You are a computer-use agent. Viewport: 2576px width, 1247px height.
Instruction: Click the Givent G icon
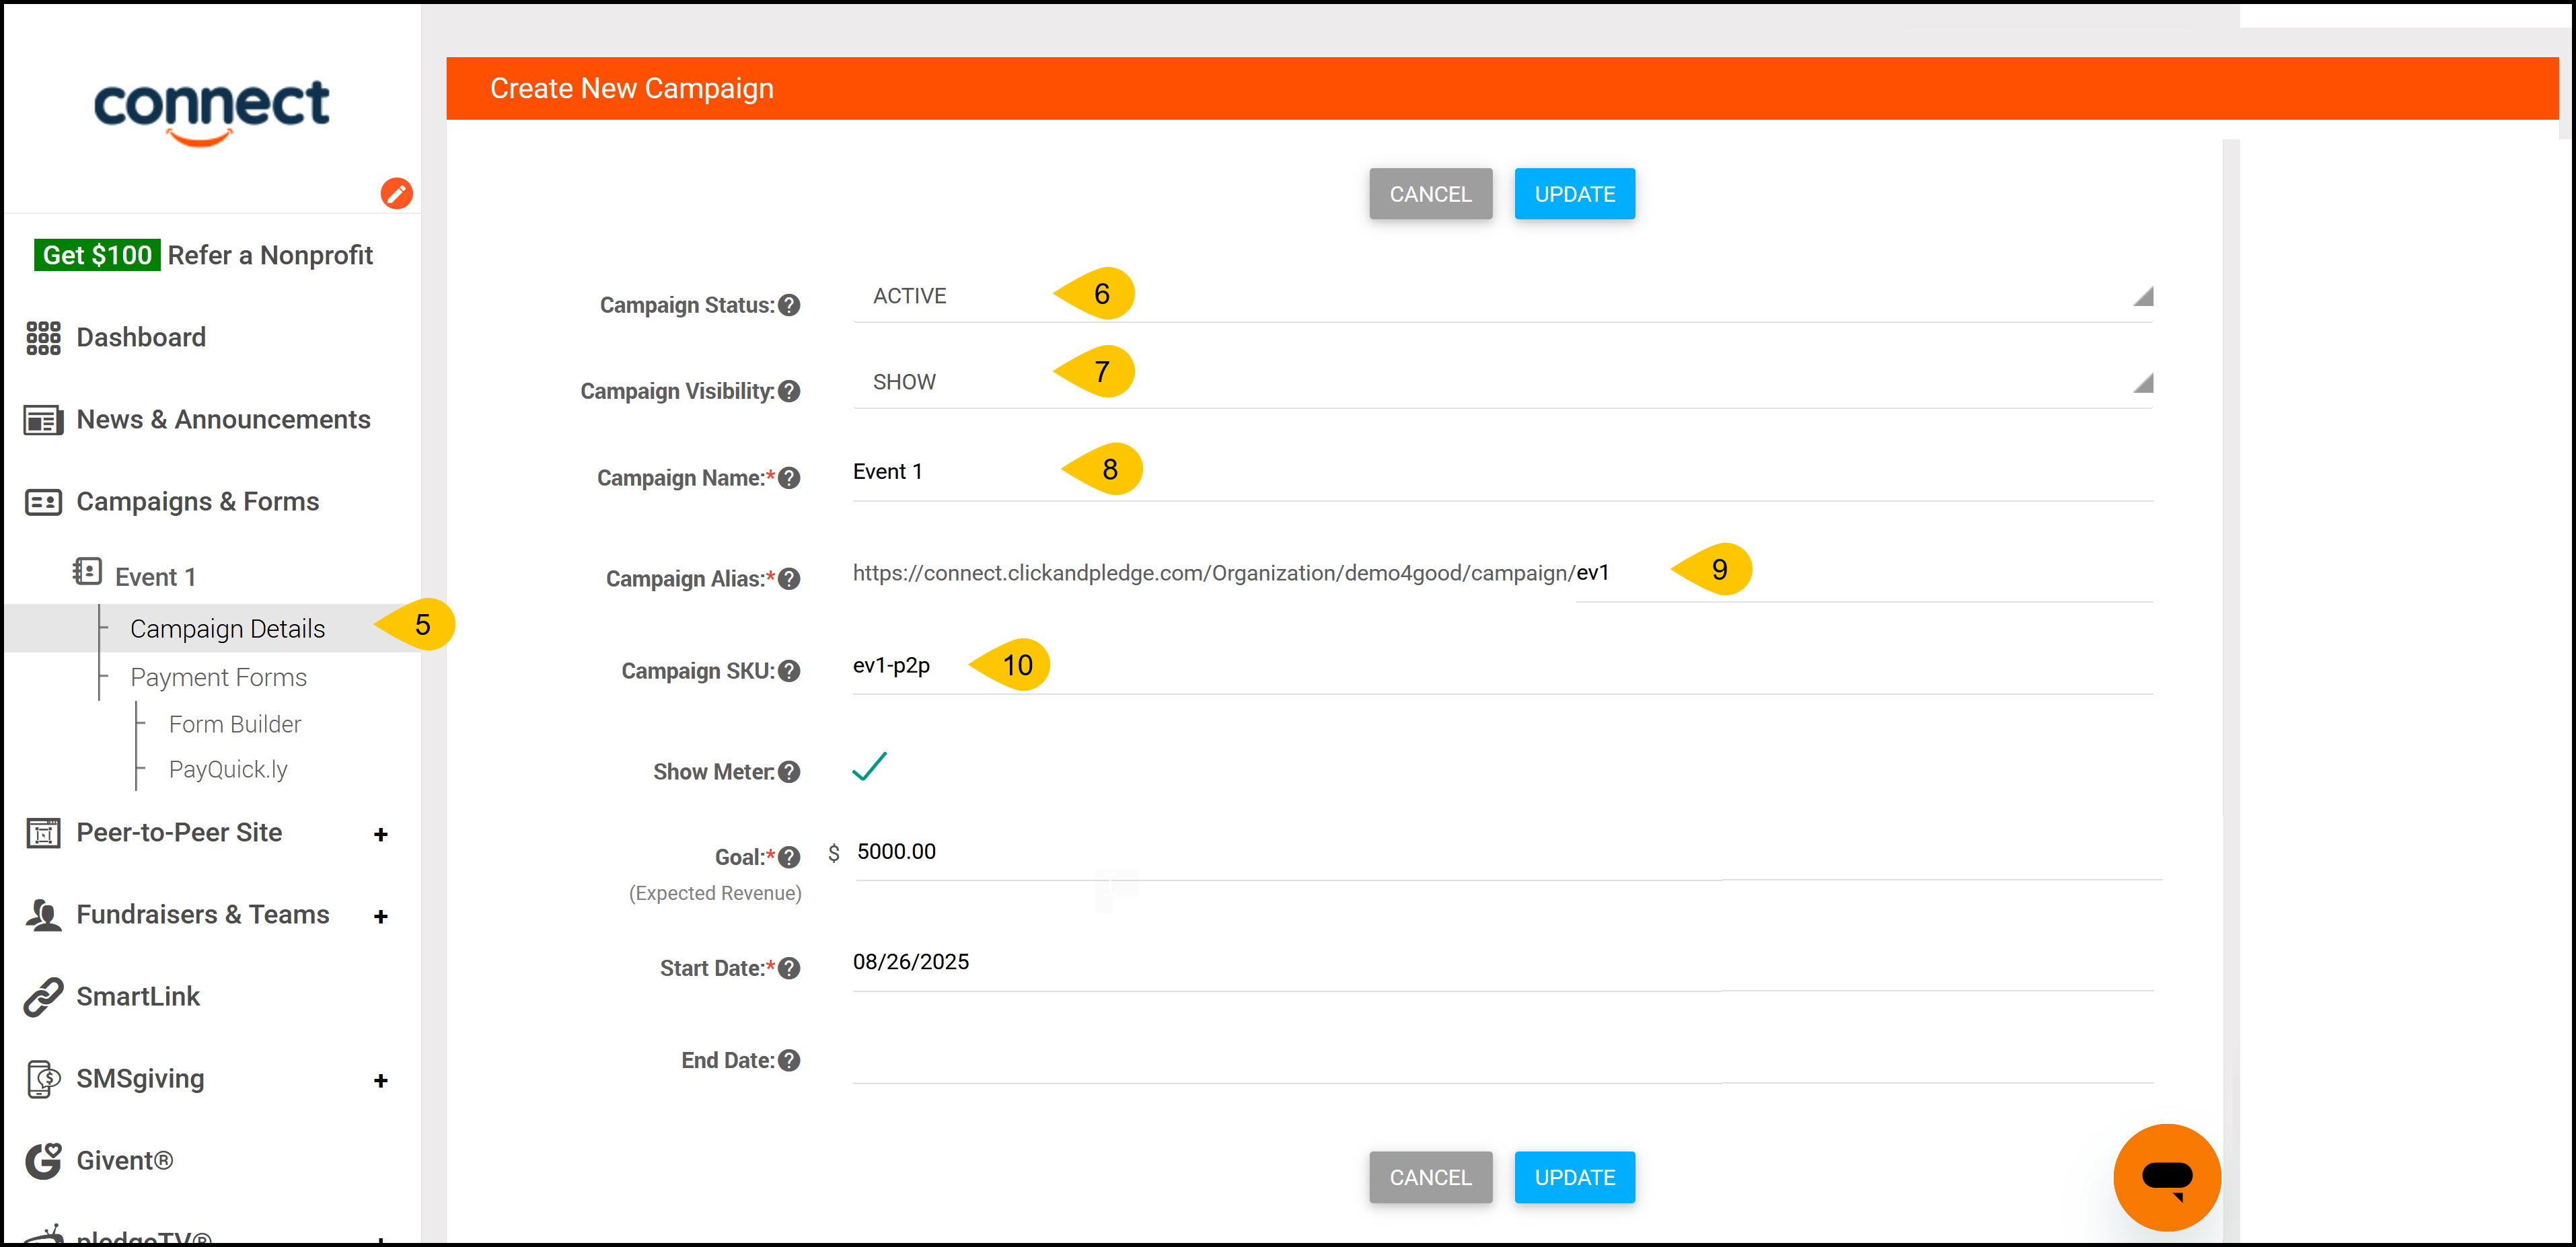pyautogui.click(x=43, y=1161)
